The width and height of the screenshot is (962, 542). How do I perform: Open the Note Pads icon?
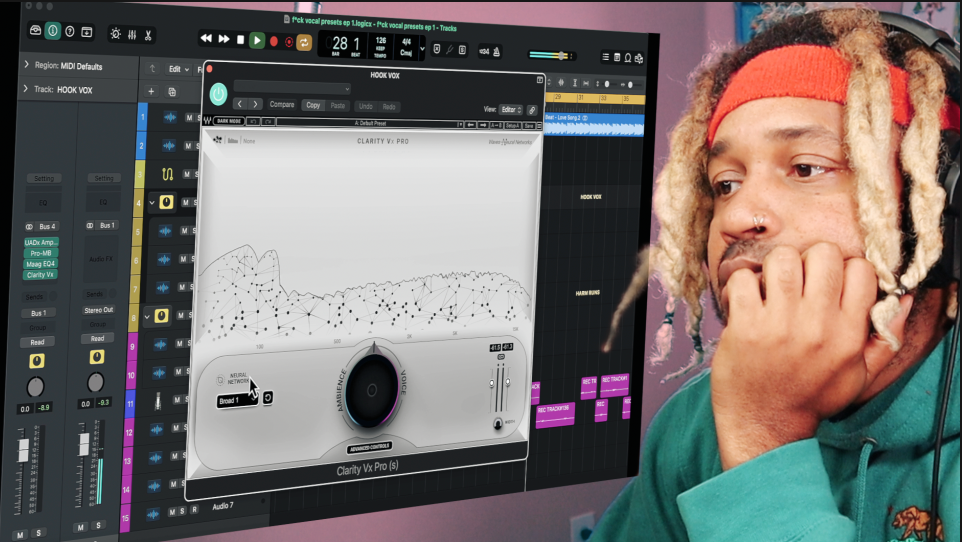[x=617, y=57]
